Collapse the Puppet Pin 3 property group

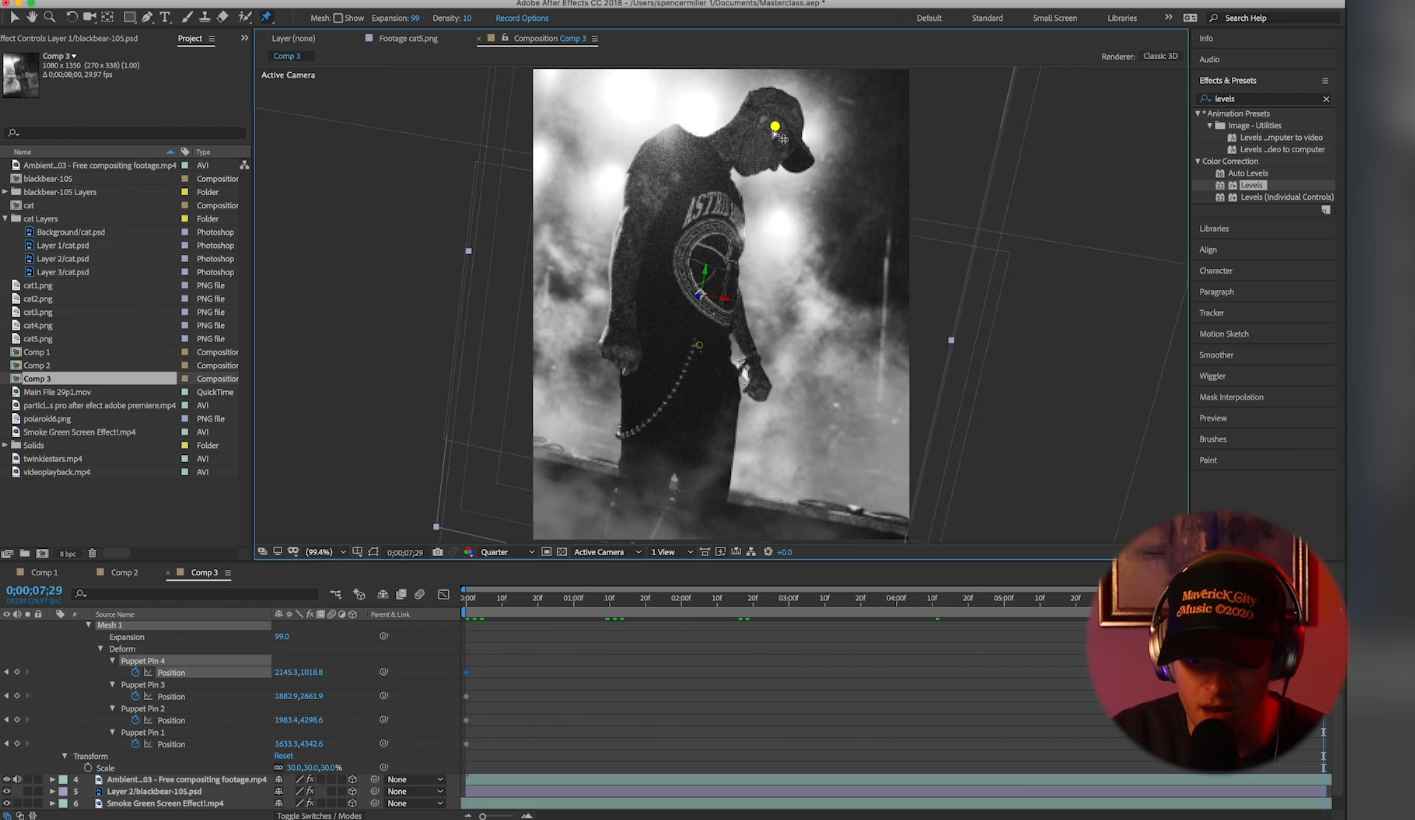pyautogui.click(x=113, y=685)
